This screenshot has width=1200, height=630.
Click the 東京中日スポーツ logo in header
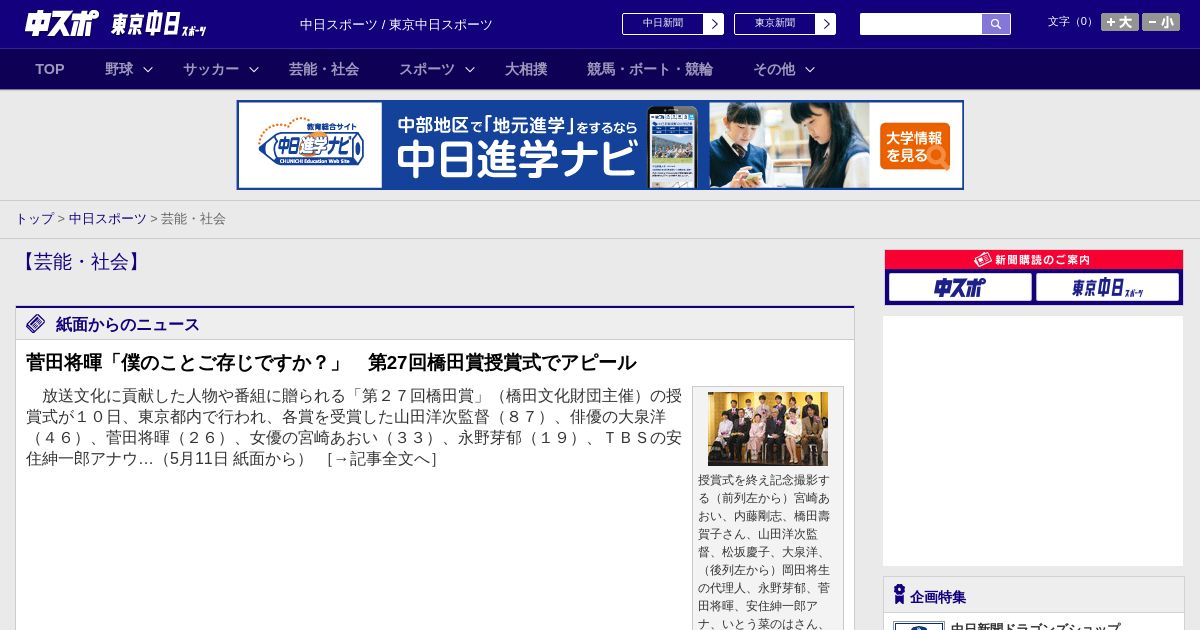[159, 24]
